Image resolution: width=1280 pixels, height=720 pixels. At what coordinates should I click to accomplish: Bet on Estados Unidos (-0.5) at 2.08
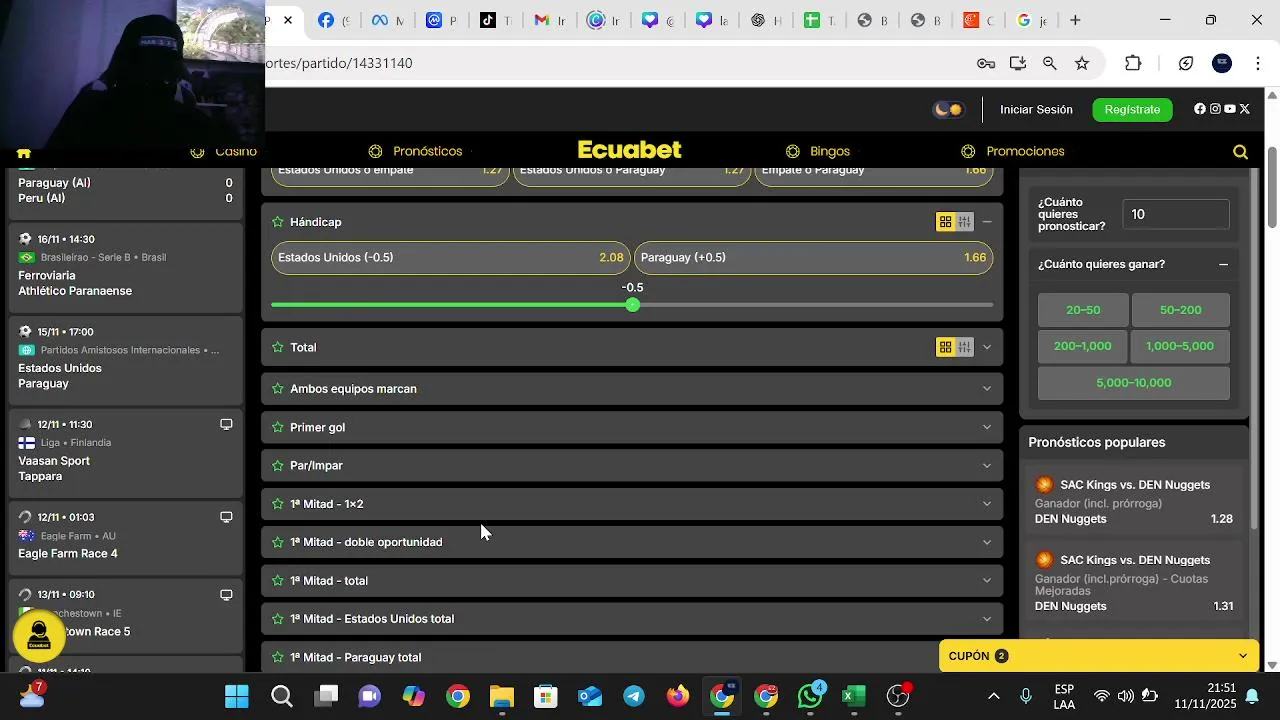(450, 257)
